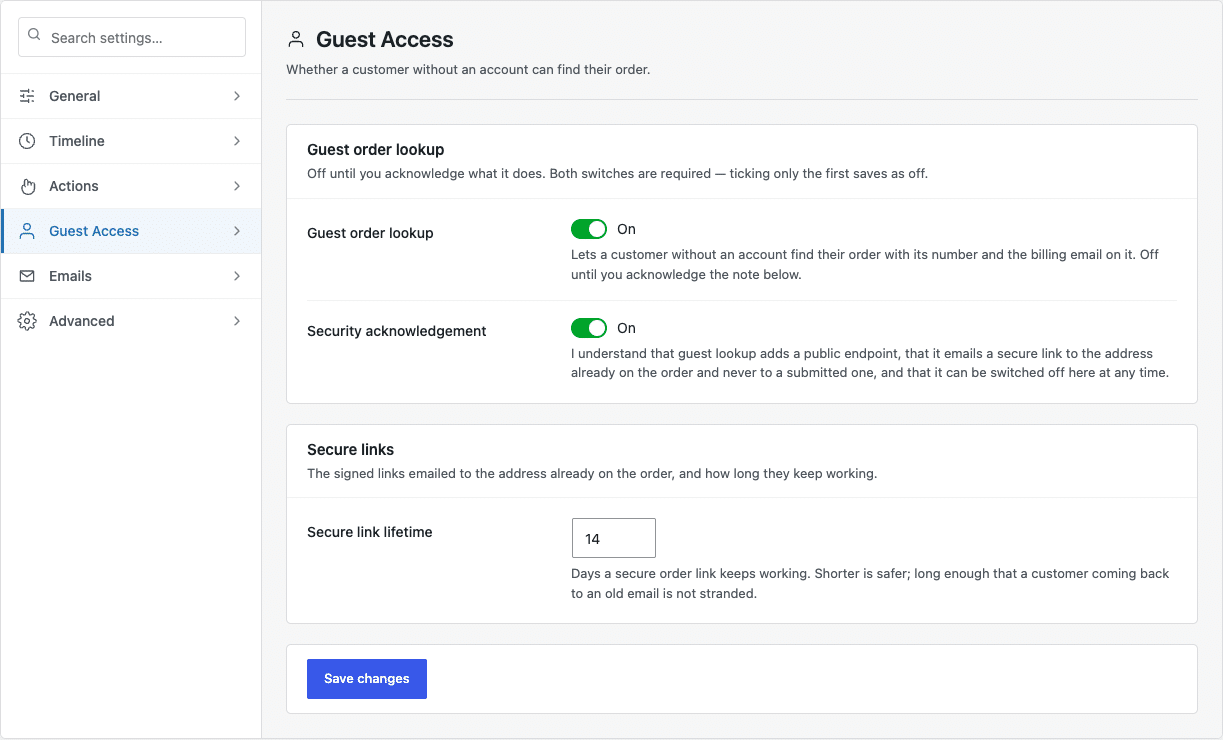Click the Emails envelope icon
The height and width of the screenshot is (740, 1223).
tap(28, 276)
